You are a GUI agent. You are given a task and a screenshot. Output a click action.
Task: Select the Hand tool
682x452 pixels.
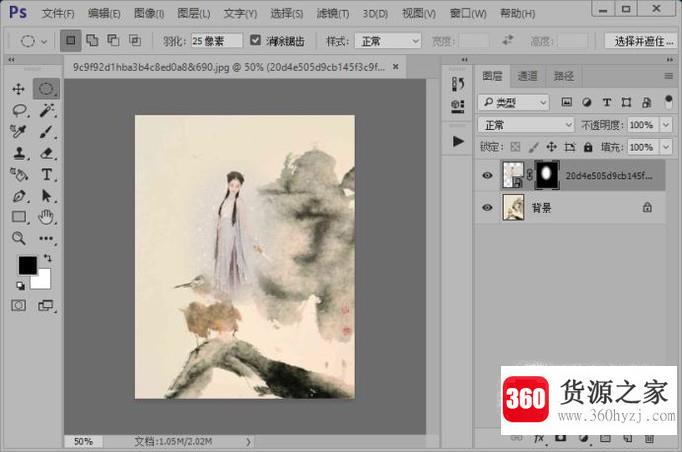46,216
